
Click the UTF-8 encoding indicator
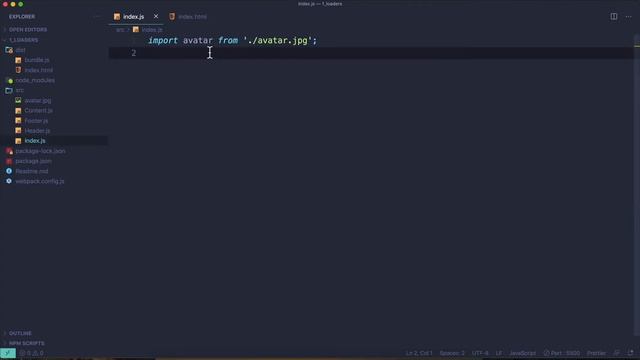tap(480, 353)
